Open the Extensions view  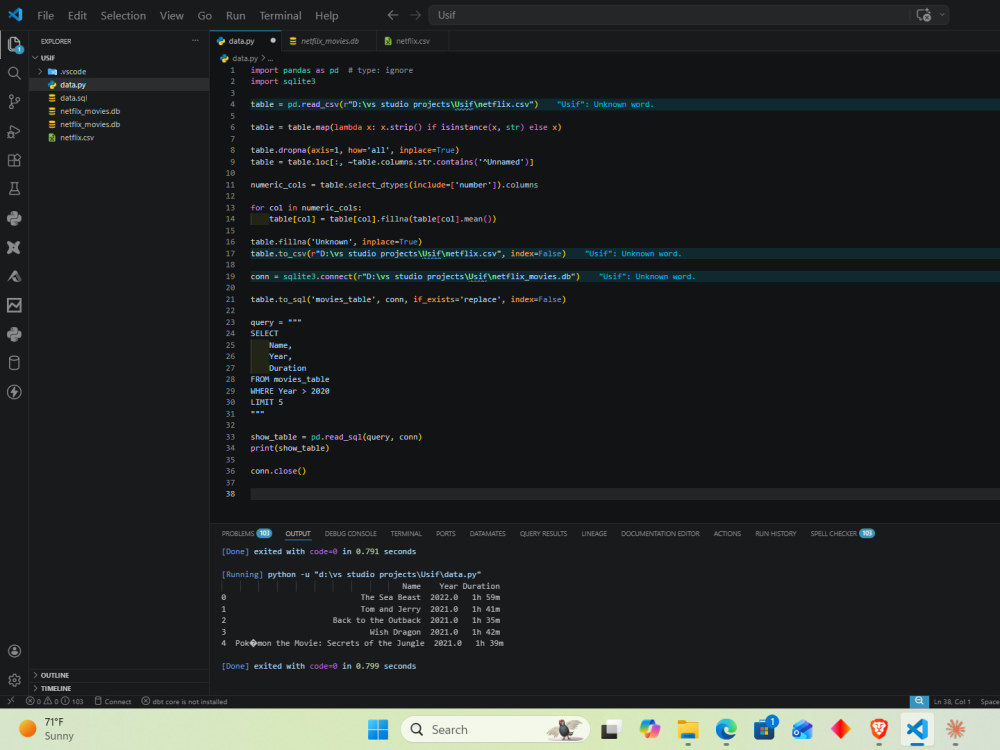click(14, 160)
